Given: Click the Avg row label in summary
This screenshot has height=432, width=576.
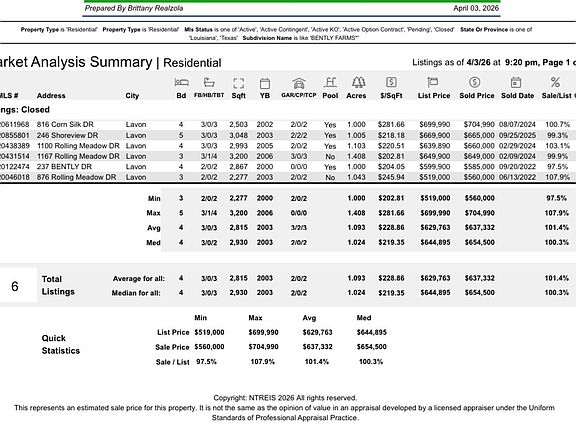Looking at the screenshot, I should [154, 228].
